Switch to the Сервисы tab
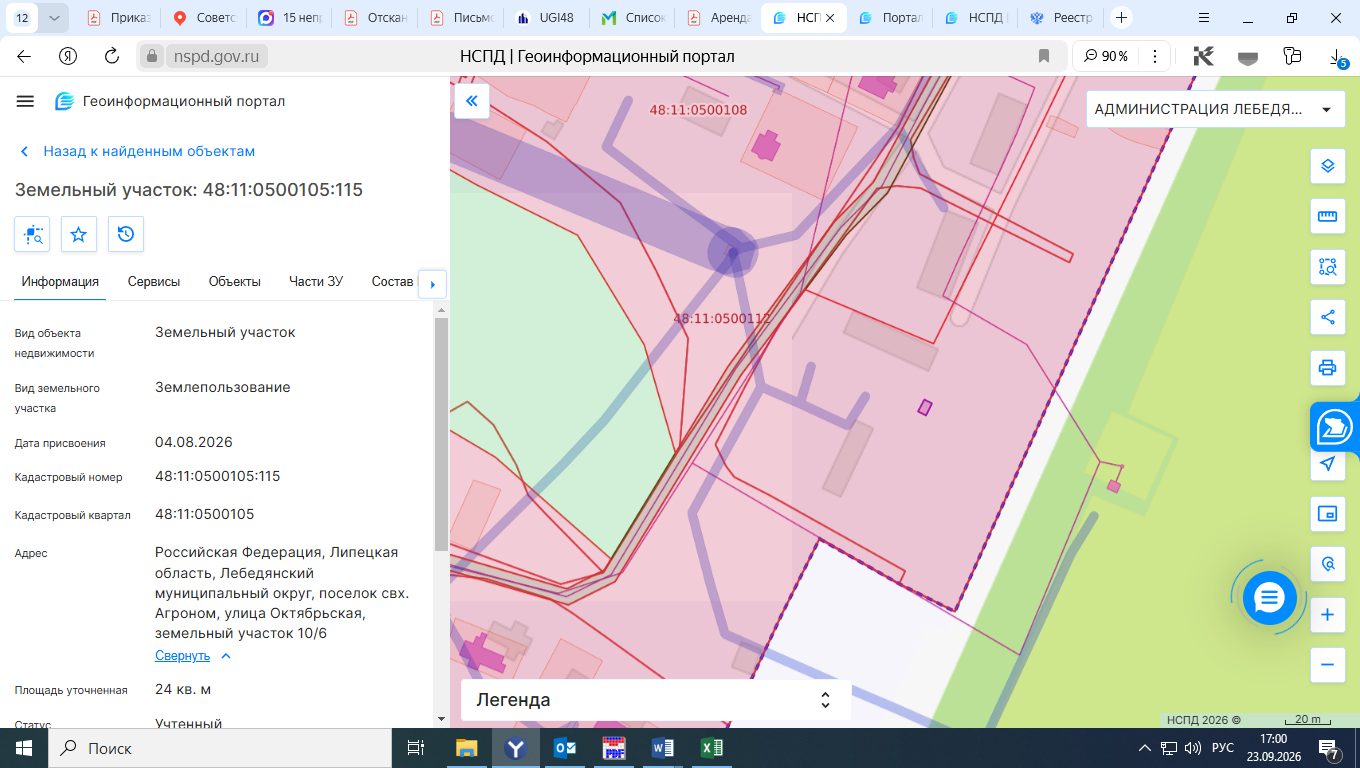This screenshot has width=1360, height=768. tap(154, 282)
